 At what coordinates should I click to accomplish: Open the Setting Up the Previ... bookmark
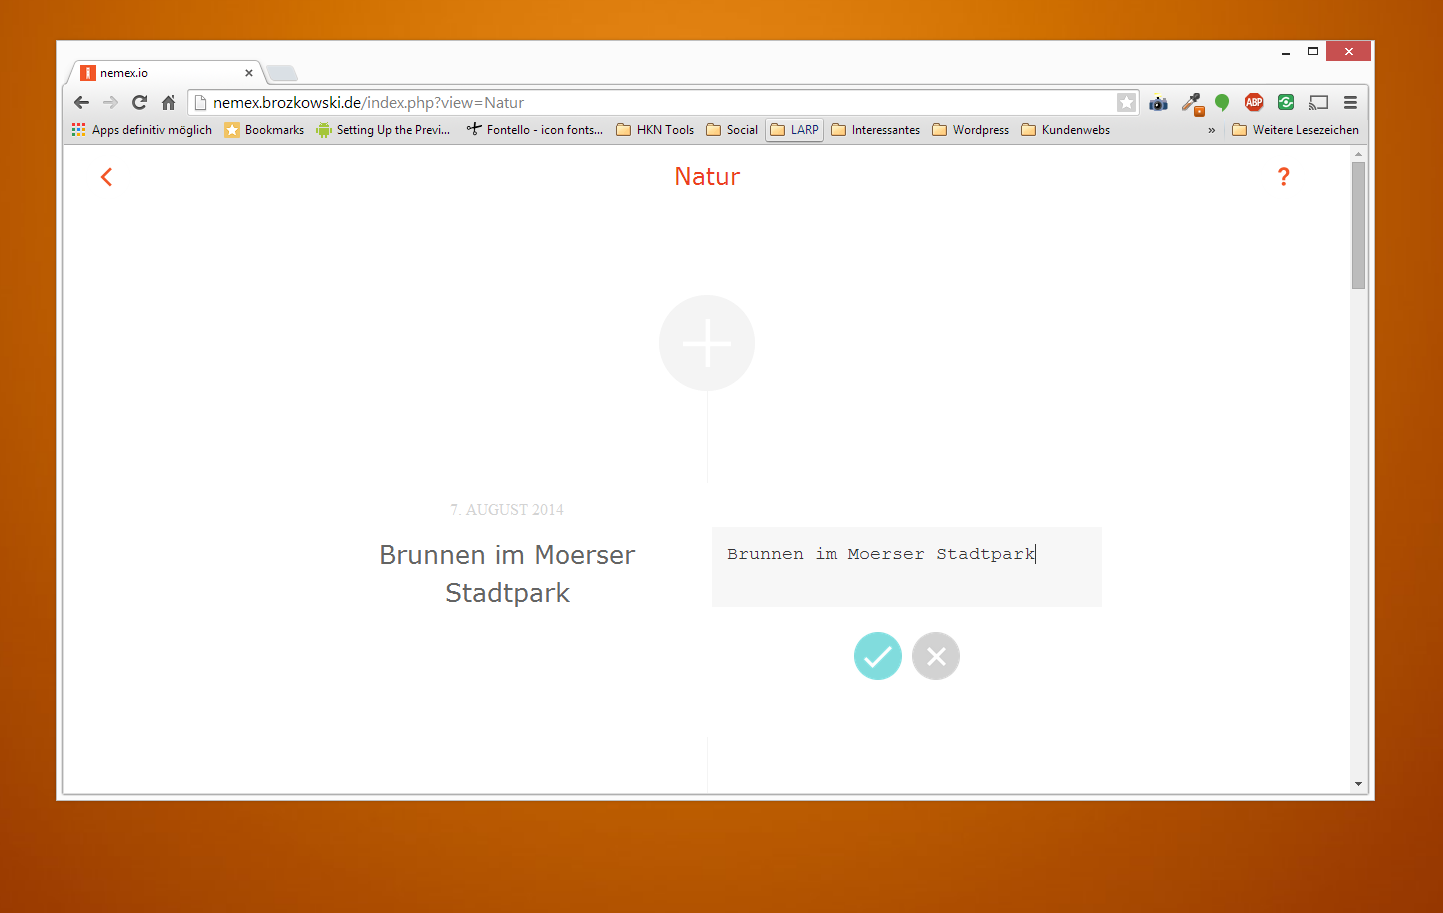[383, 130]
